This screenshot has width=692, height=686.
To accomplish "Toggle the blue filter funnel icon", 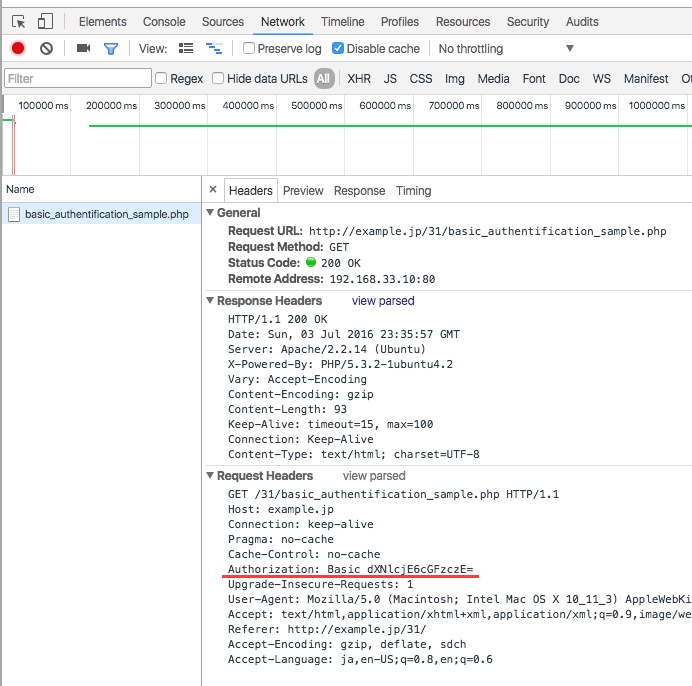I will (x=111, y=48).
